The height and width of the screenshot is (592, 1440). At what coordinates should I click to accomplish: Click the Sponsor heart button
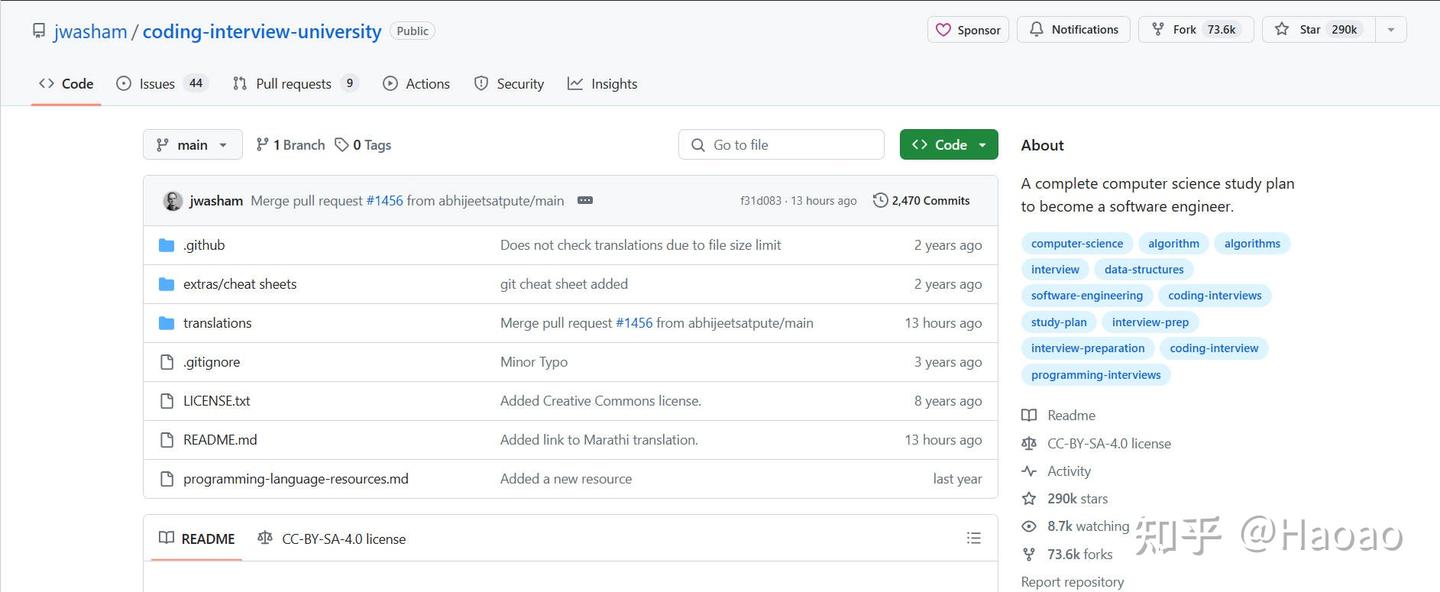(x=968, y=30)
